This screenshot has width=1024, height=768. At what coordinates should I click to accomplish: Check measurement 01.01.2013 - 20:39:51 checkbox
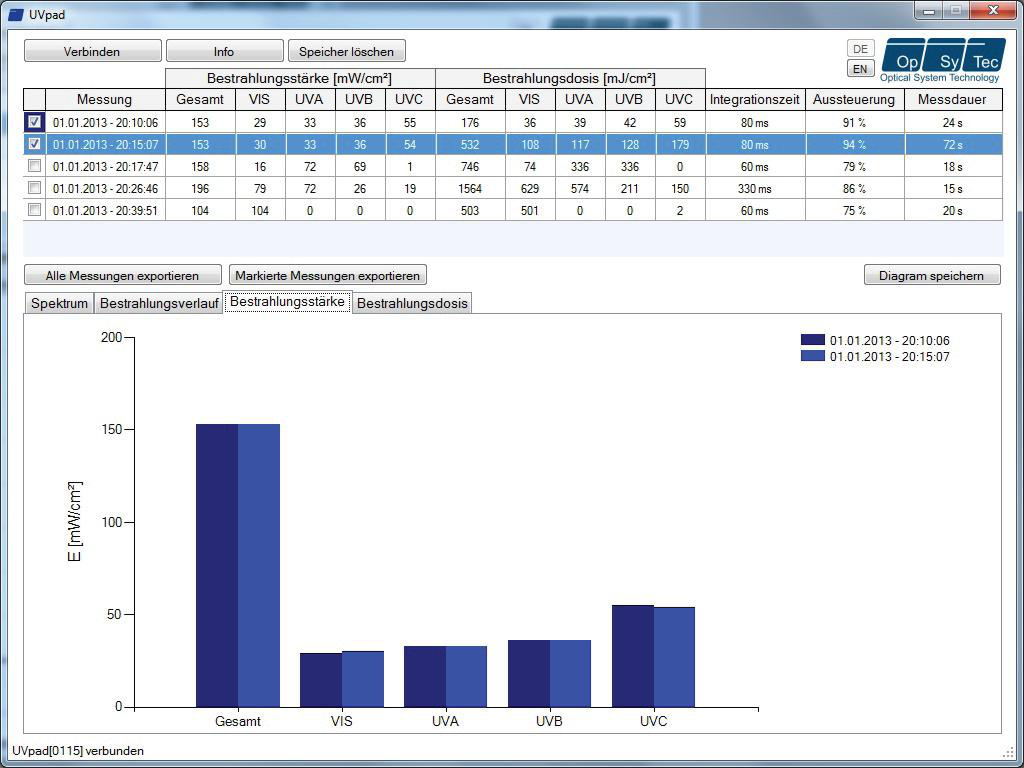[35, 210]
